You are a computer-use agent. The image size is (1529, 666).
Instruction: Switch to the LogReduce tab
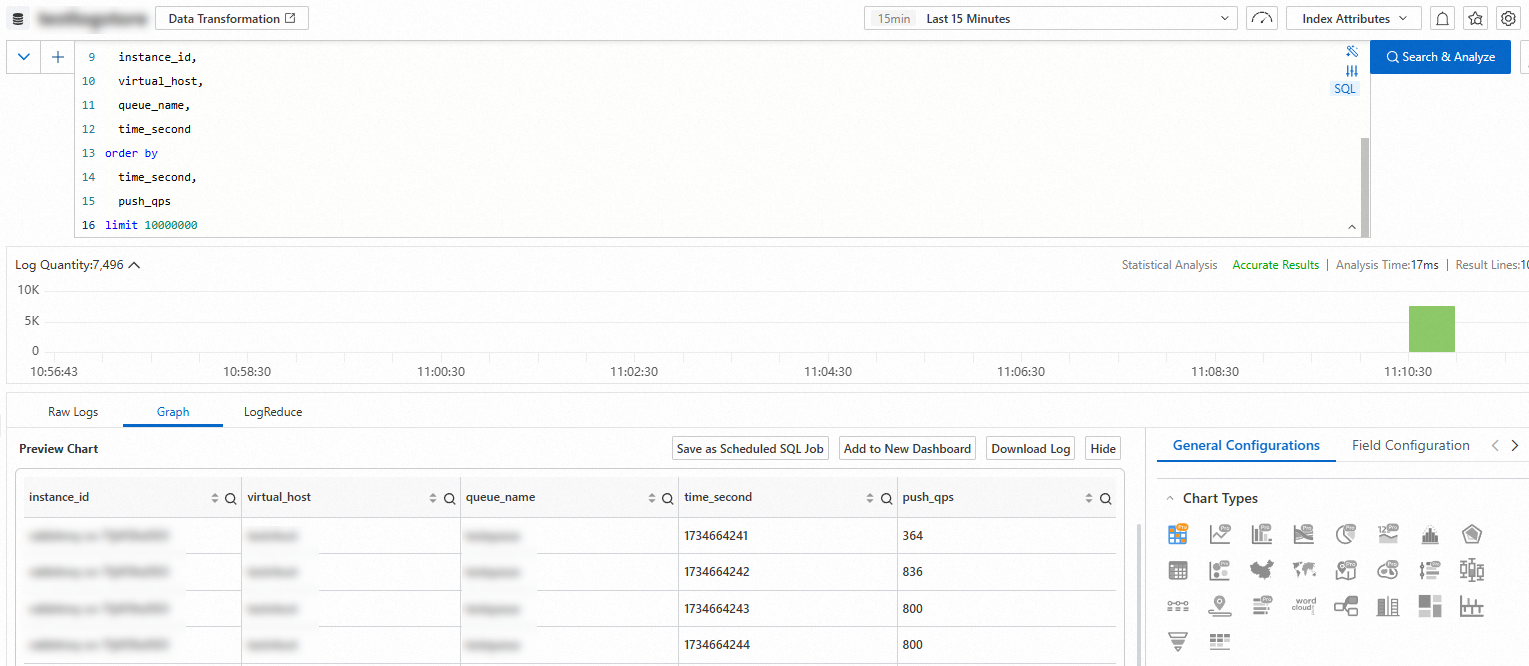273,412
